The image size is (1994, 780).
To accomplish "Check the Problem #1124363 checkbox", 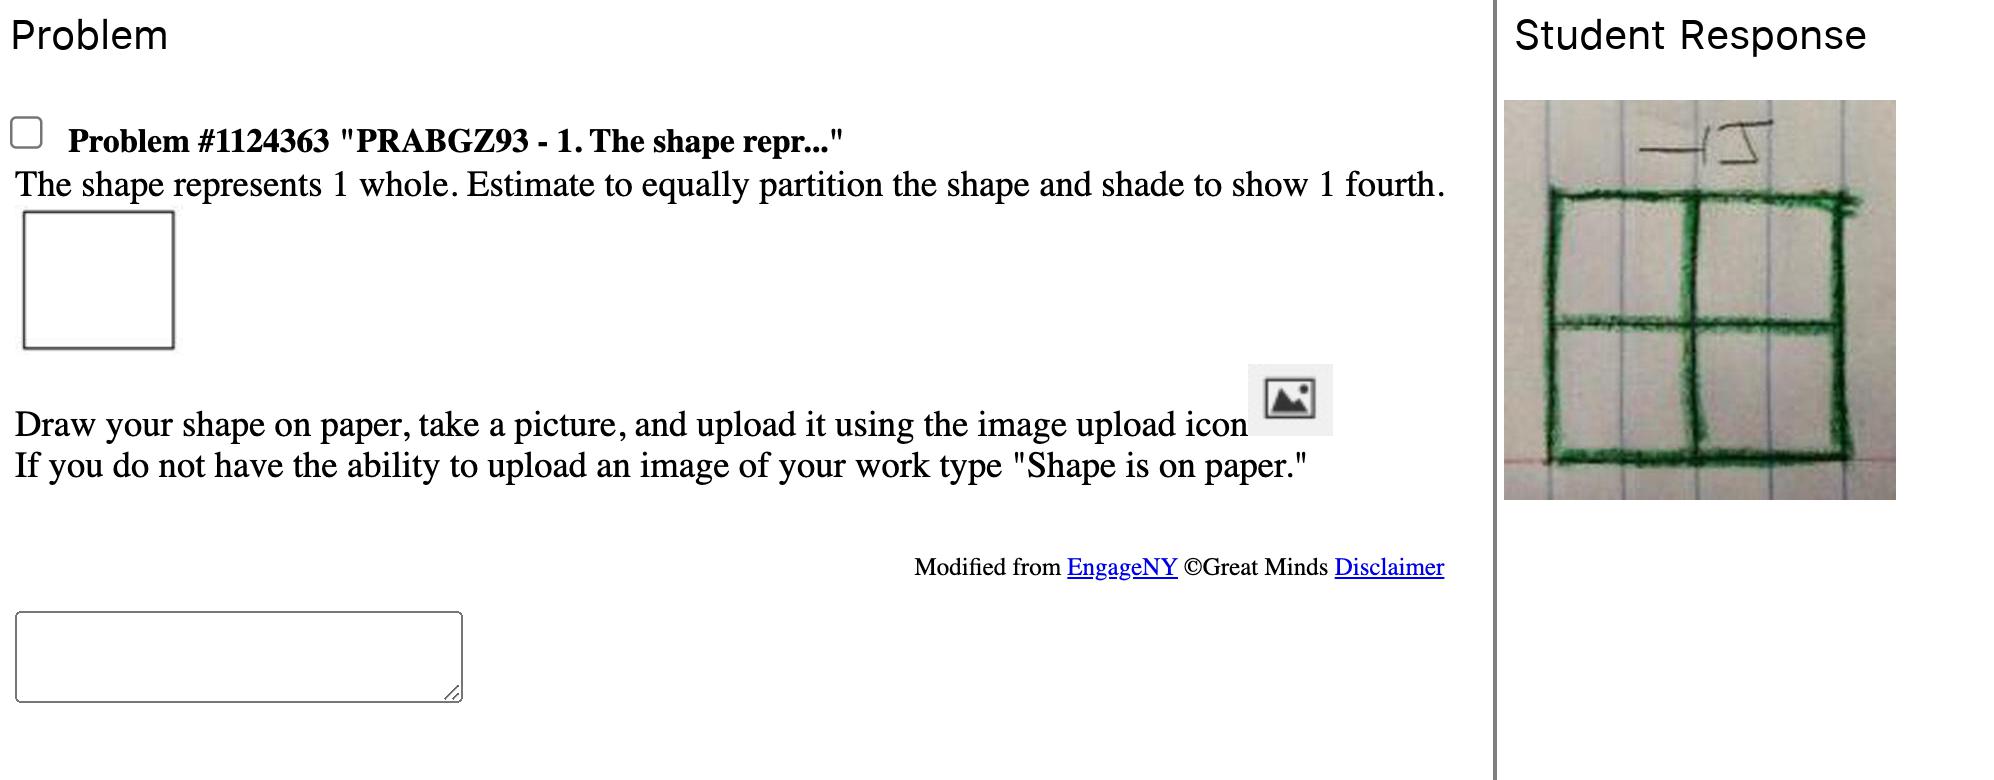I will click(x=26, y=132).
